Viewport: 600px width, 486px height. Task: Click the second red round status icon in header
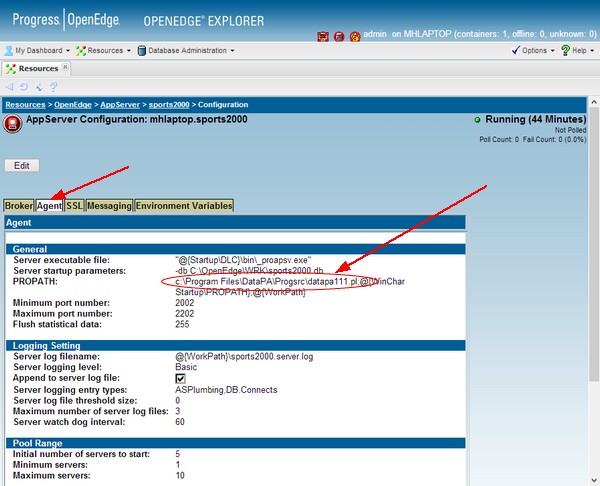tap(339, 36)
